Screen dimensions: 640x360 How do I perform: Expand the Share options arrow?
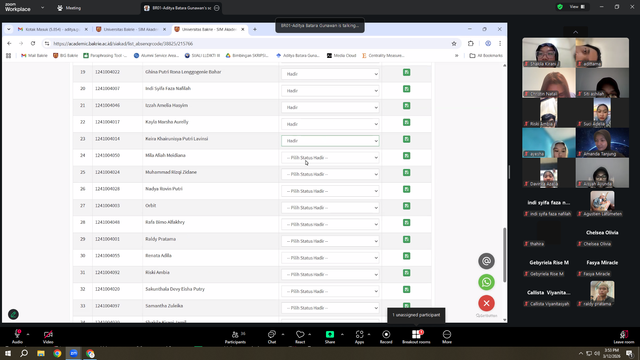click(x=342, y=334)
